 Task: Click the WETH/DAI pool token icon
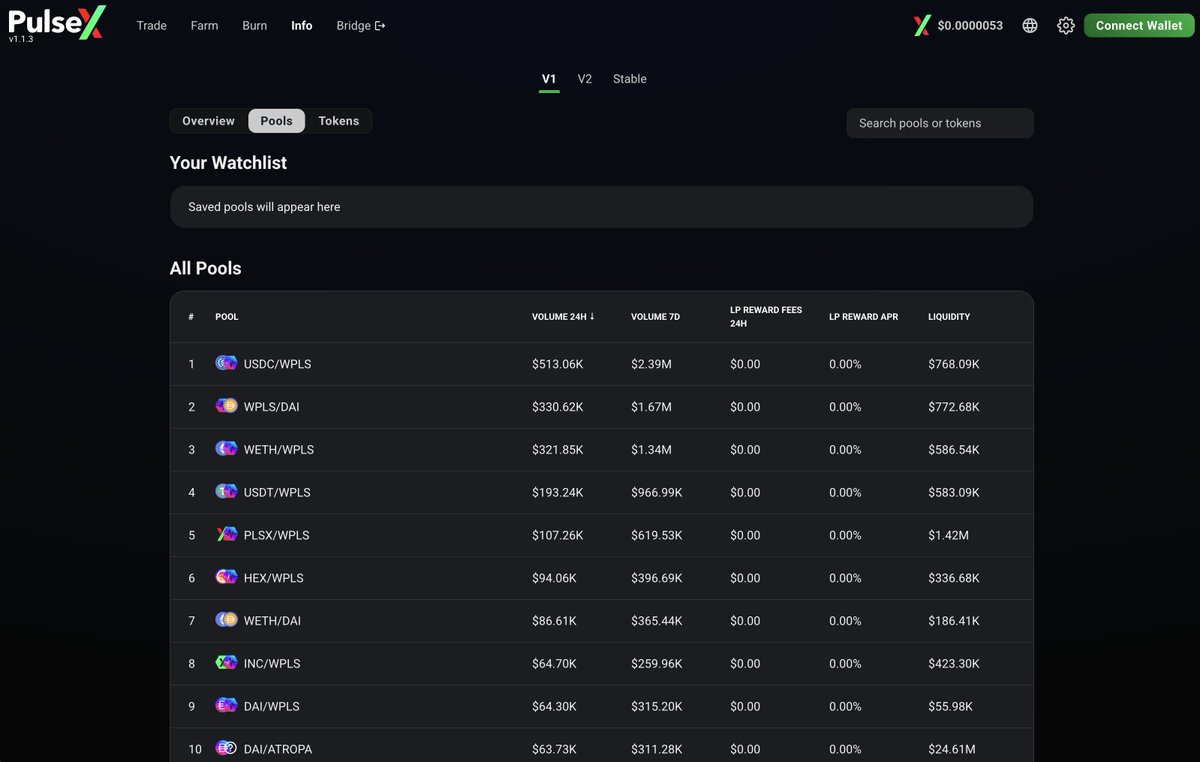226,621
